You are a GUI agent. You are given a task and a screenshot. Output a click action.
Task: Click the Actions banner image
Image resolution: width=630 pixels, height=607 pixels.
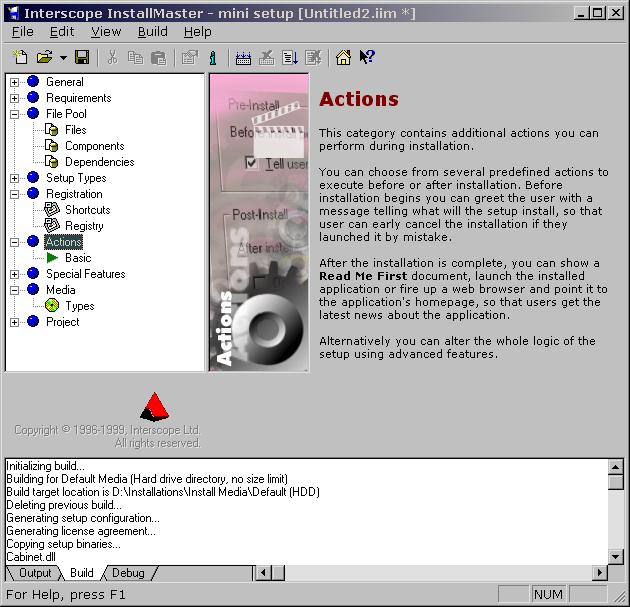pyautogui.click(x=259, y=223)
